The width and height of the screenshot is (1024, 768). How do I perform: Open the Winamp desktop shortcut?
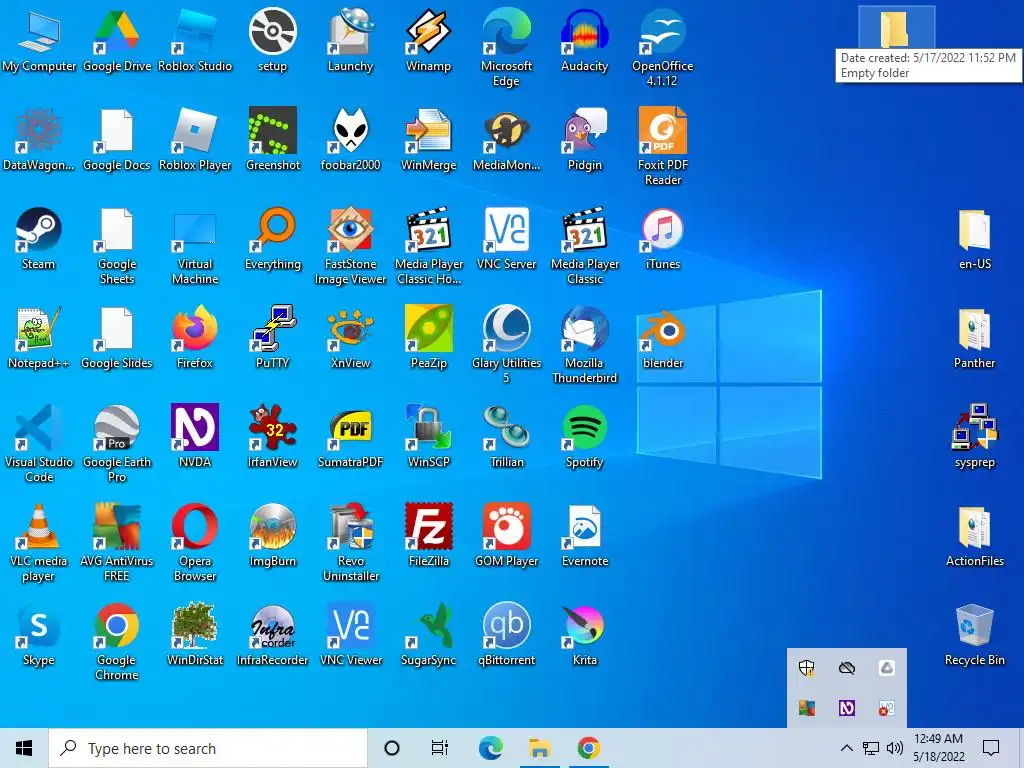pyautogui.click(x=428, y=39)
